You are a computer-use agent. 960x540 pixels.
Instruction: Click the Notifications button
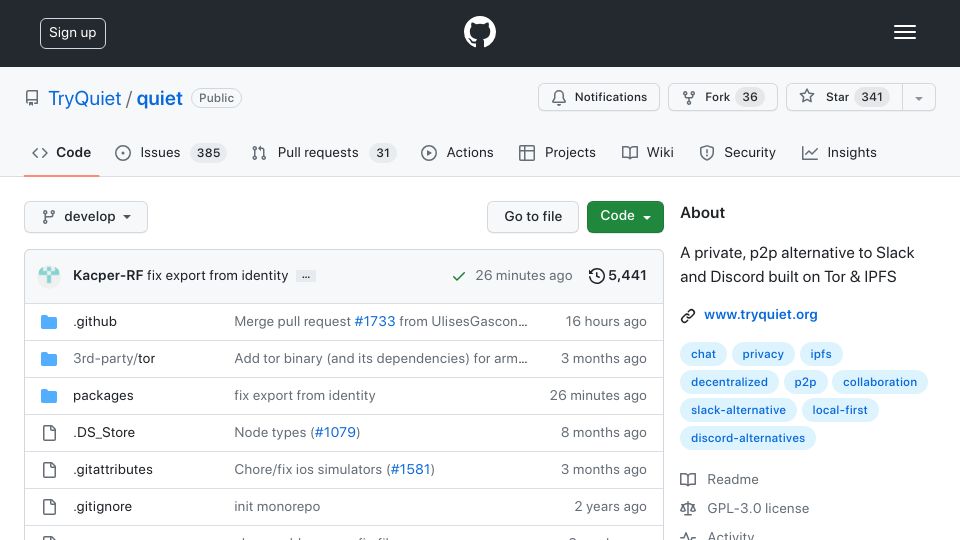pyautogui.click(x=599, y=97)
